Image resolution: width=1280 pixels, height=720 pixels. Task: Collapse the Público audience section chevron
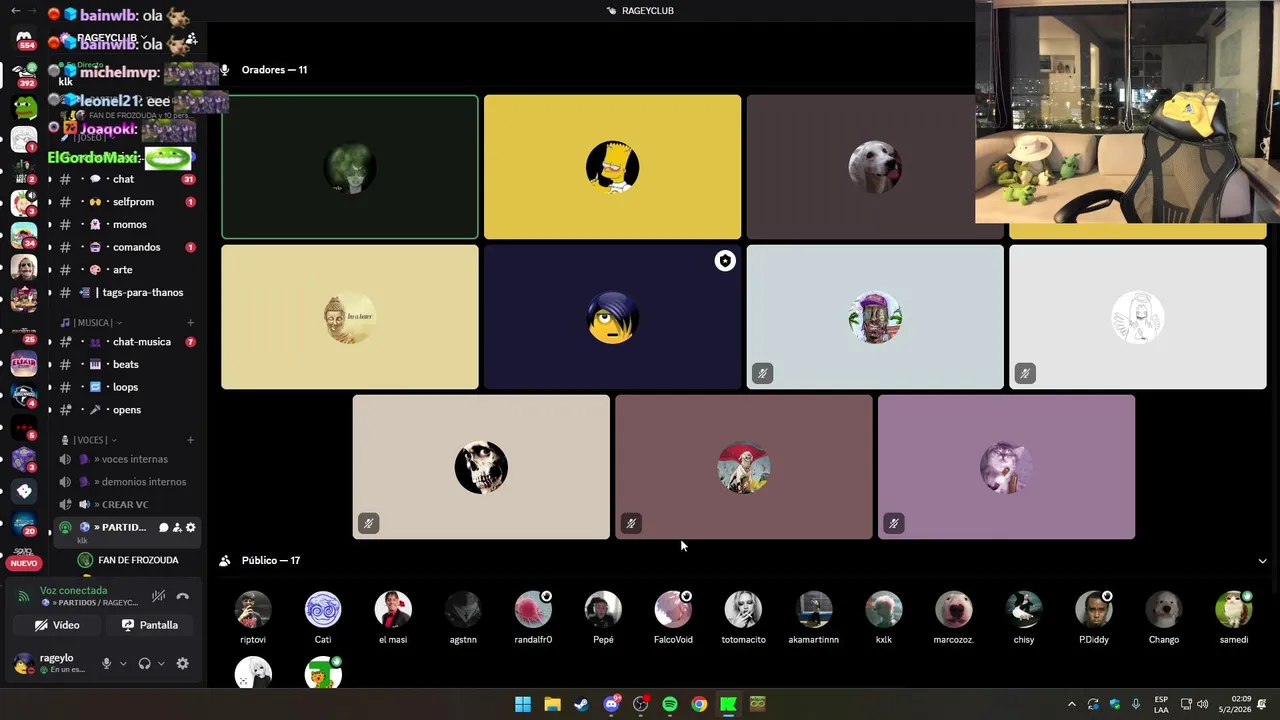(1262, 561)
